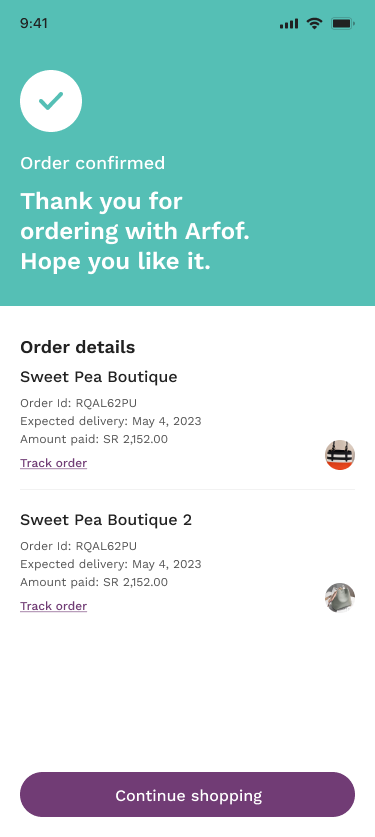Select the Sweet Pea Boutique store name

click(x=99, y=377)
